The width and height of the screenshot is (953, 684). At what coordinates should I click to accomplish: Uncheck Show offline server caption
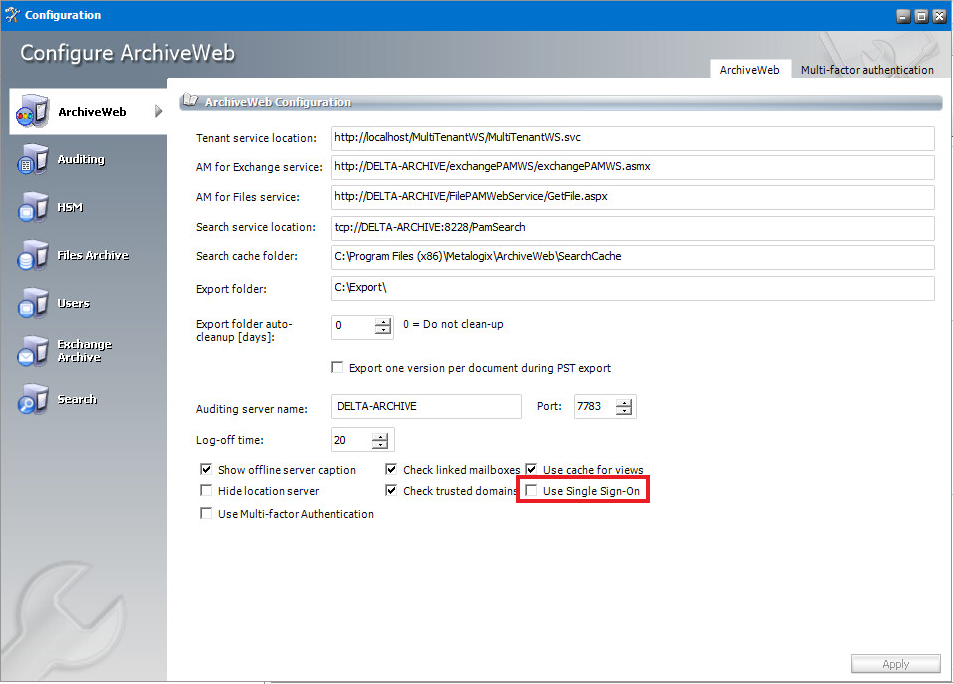(206, 469)
